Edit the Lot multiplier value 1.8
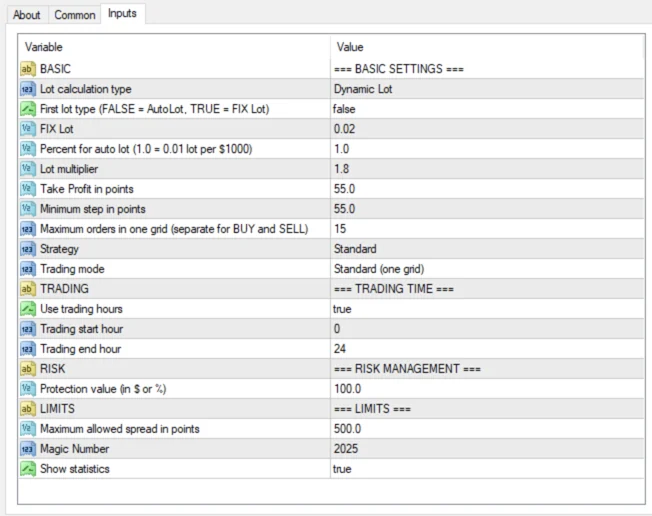The height and width of the screenshot is (516, 652). pos(487,169)
